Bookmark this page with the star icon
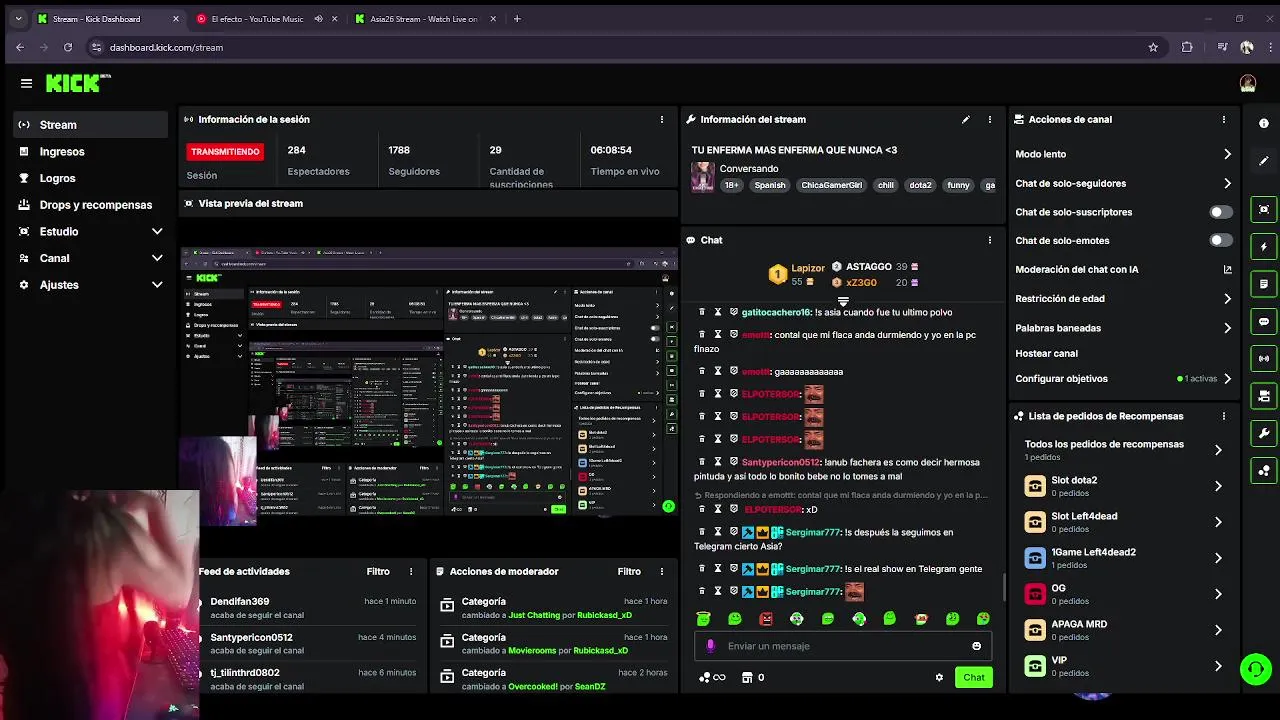The height and width of the screenshot is (720, 1280). (1153, 47)
